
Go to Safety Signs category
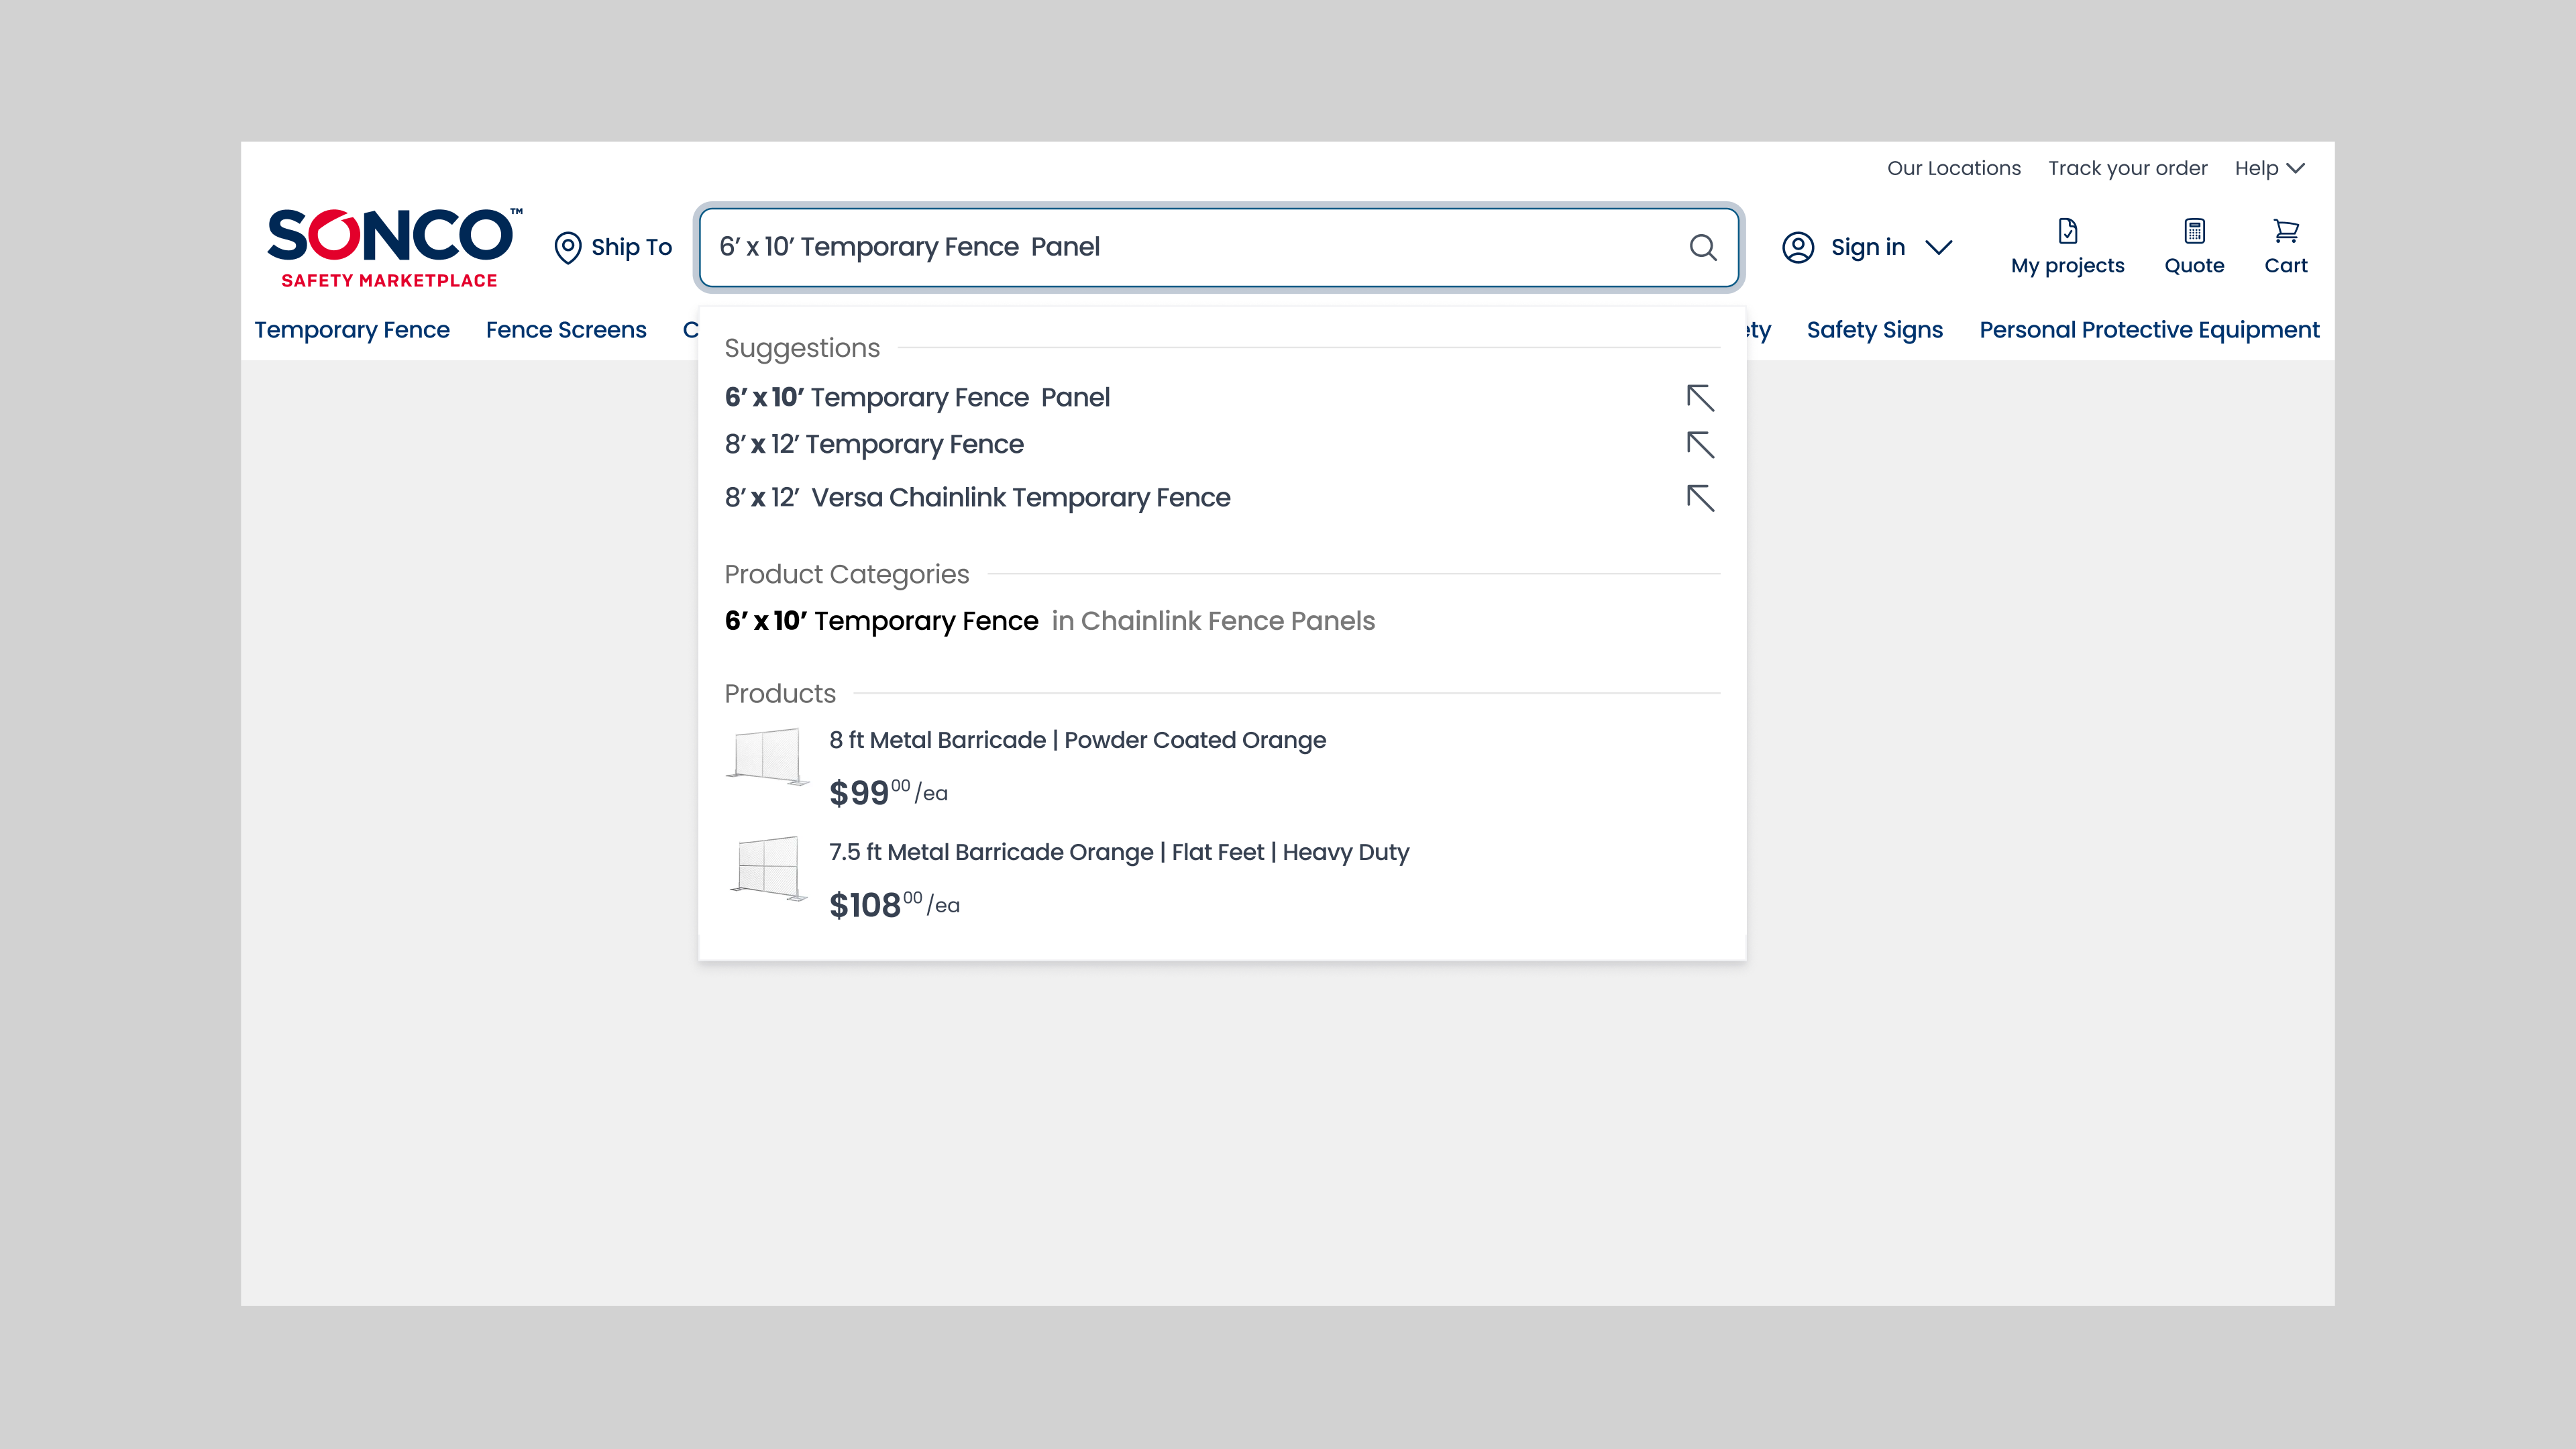point(1874,330)
